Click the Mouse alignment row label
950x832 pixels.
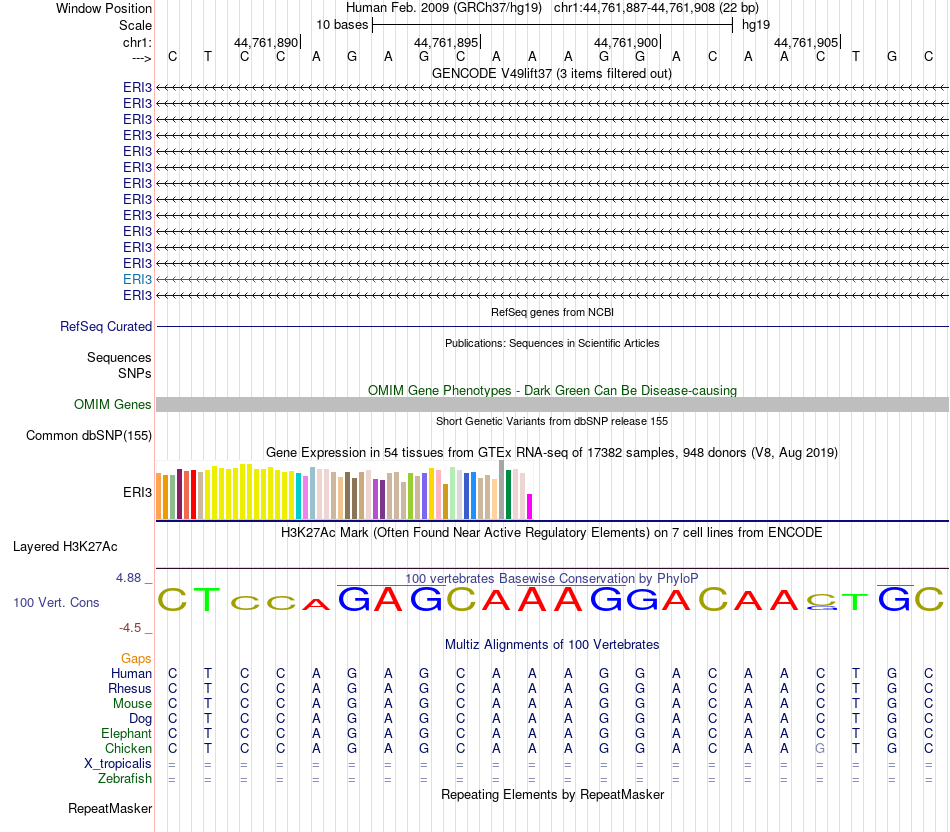click(x=132, y=704)
